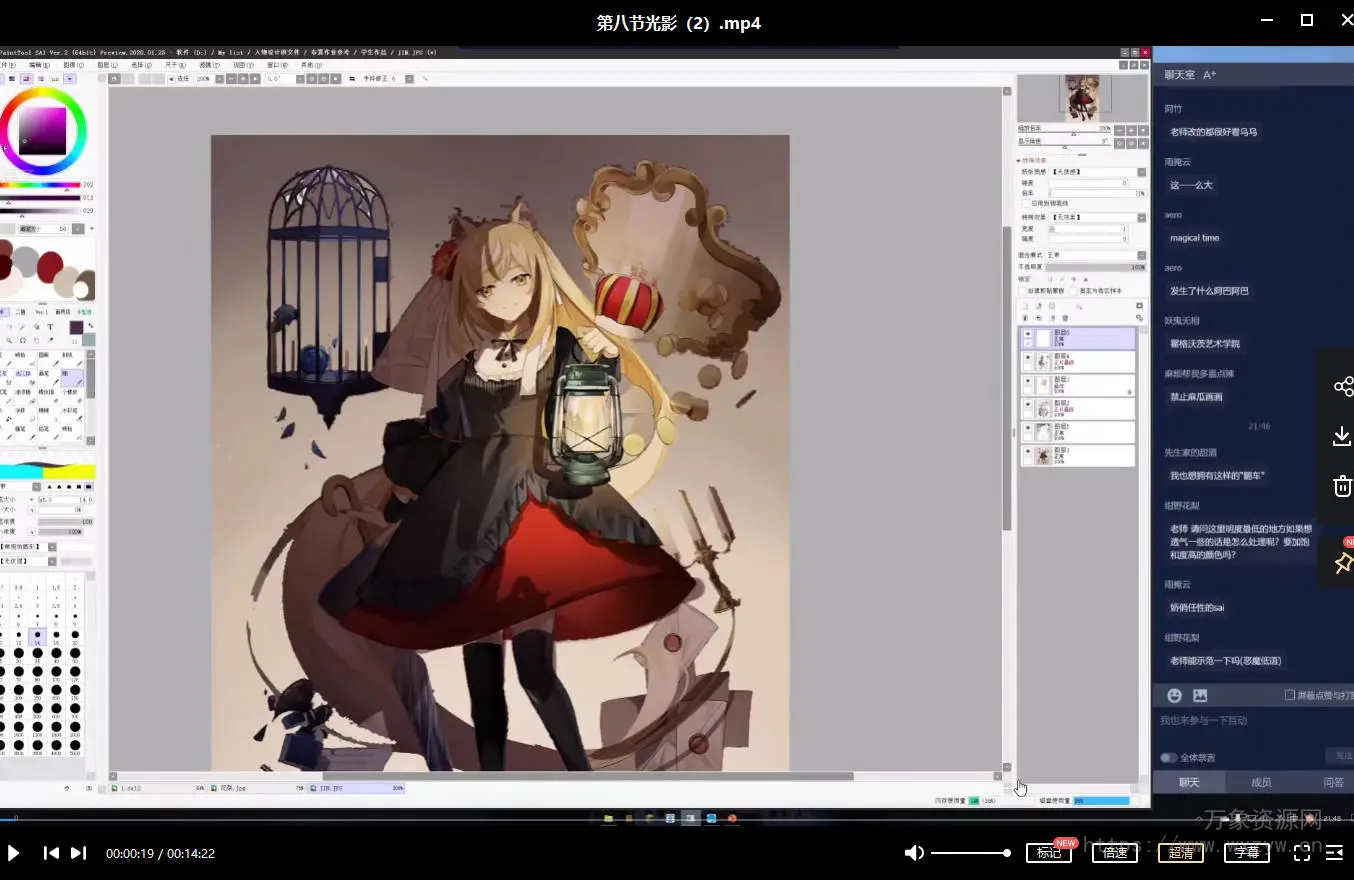The height and width of the screenshot is (880, 1354).
Task: Switch to the 成员 tab
Action: tap(1261, 782)
